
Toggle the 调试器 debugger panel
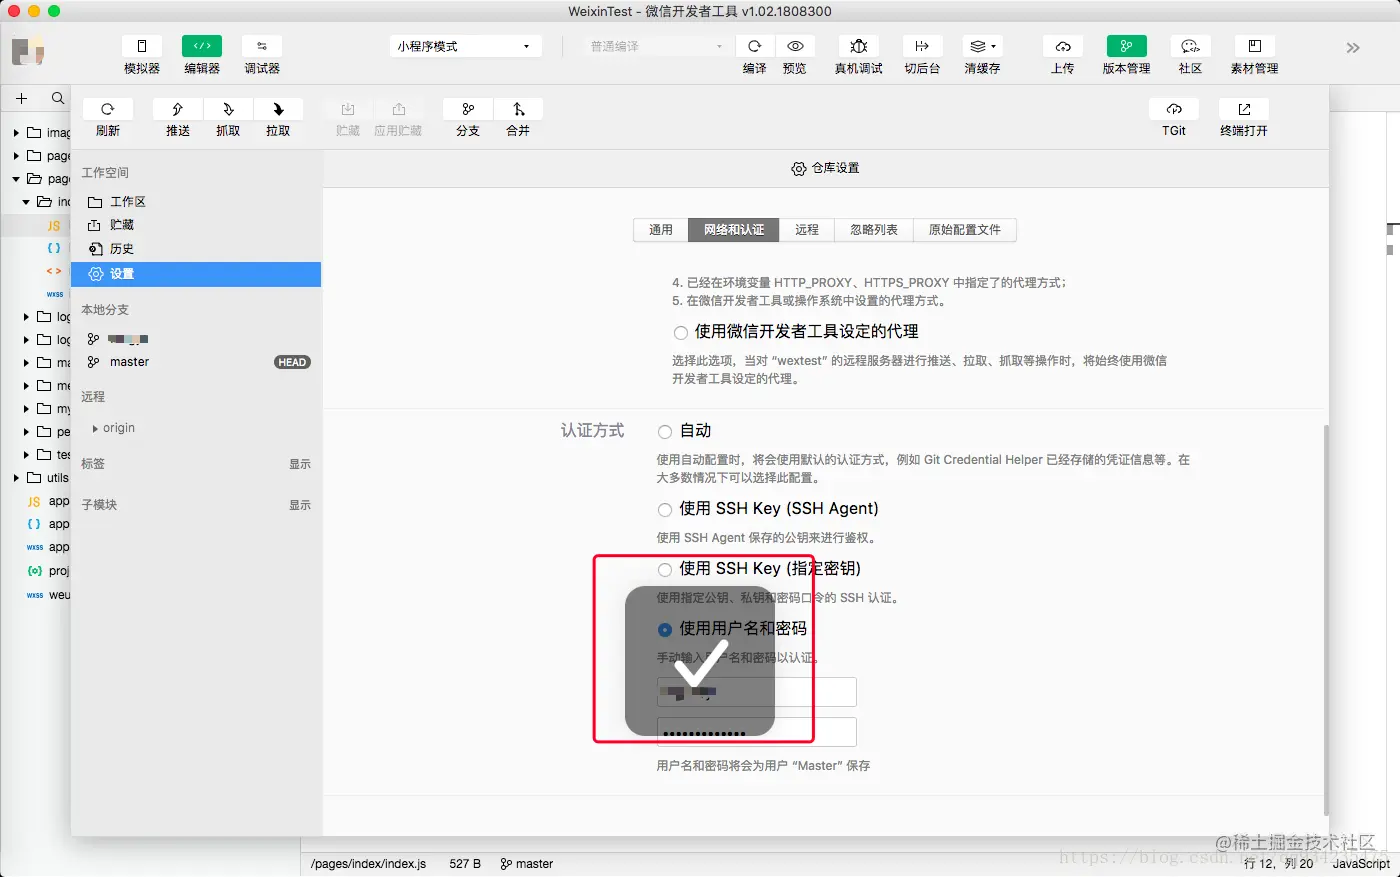(262, 46)
